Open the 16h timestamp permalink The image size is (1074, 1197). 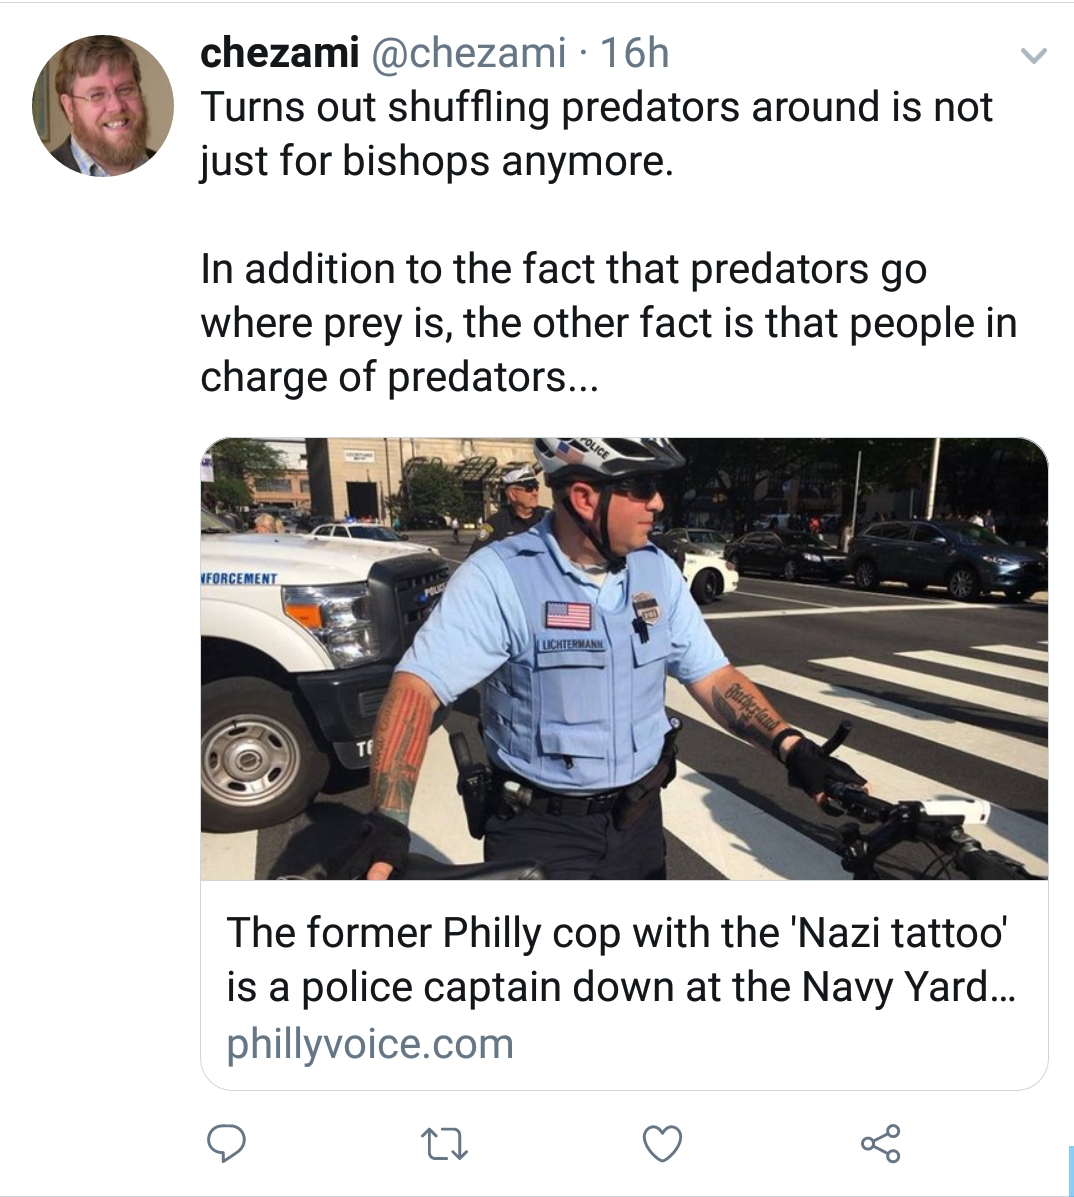click(x=634, y=53)
